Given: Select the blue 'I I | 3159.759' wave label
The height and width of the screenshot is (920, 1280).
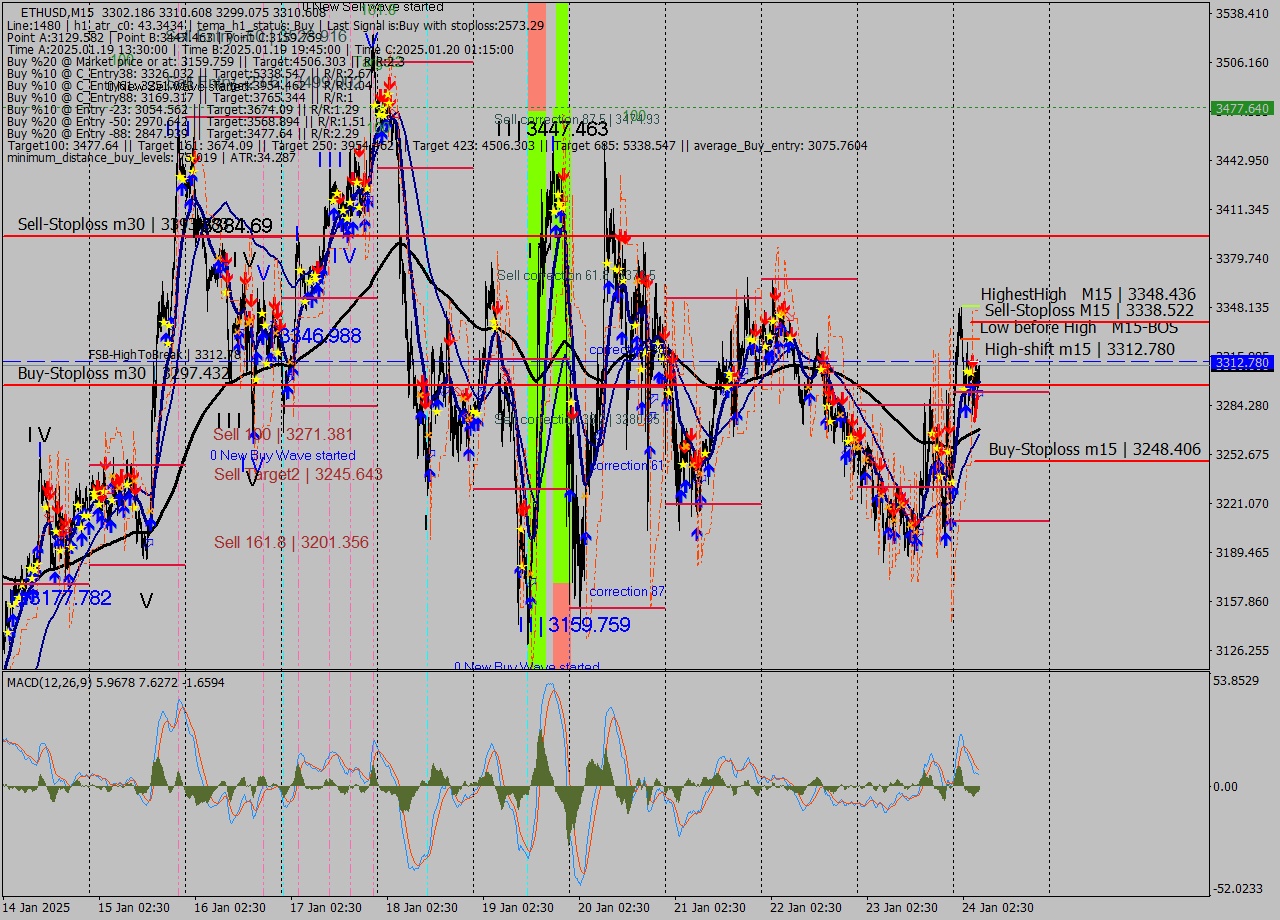Looking at the screenshot, I should tap(574, 625).
